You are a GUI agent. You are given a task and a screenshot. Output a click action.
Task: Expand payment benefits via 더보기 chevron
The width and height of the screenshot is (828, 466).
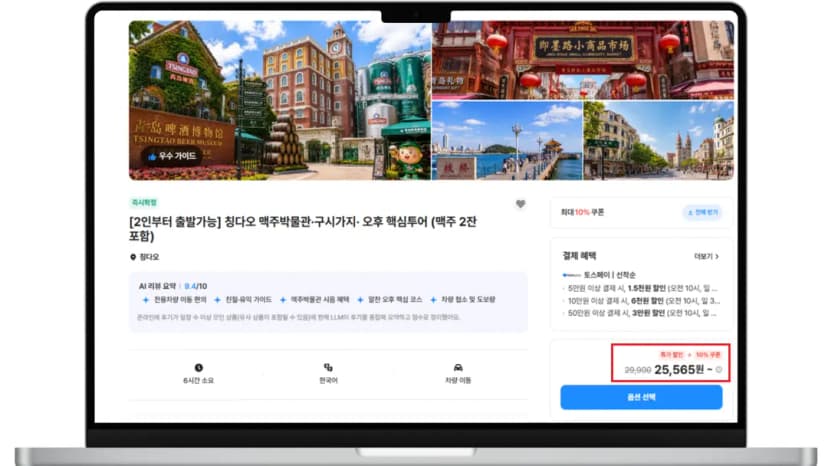[707, 256]
